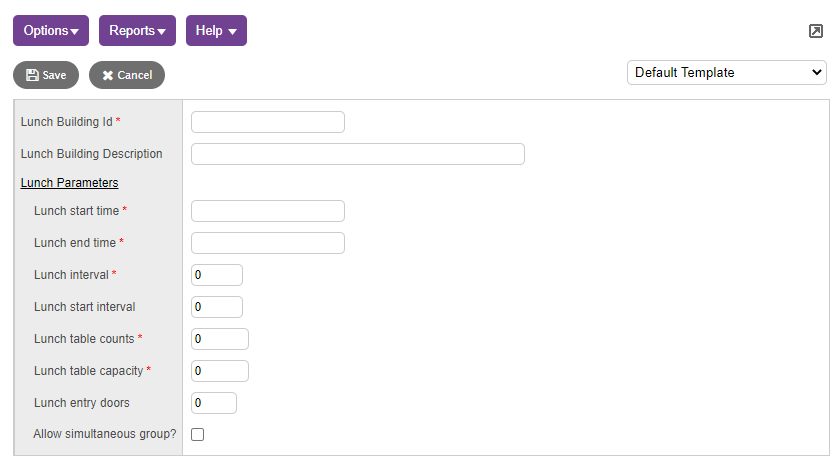835x466 pixels.
Task: Click the Cancel button label
Action: [135, 76]
